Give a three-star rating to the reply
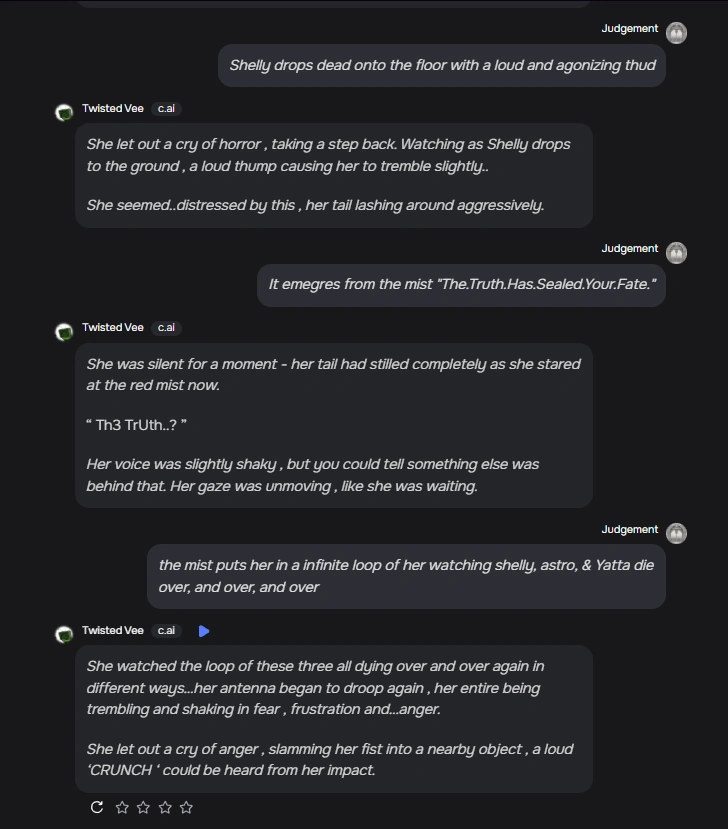The height and width of the screenshot is (829, 728). point(164,807)
